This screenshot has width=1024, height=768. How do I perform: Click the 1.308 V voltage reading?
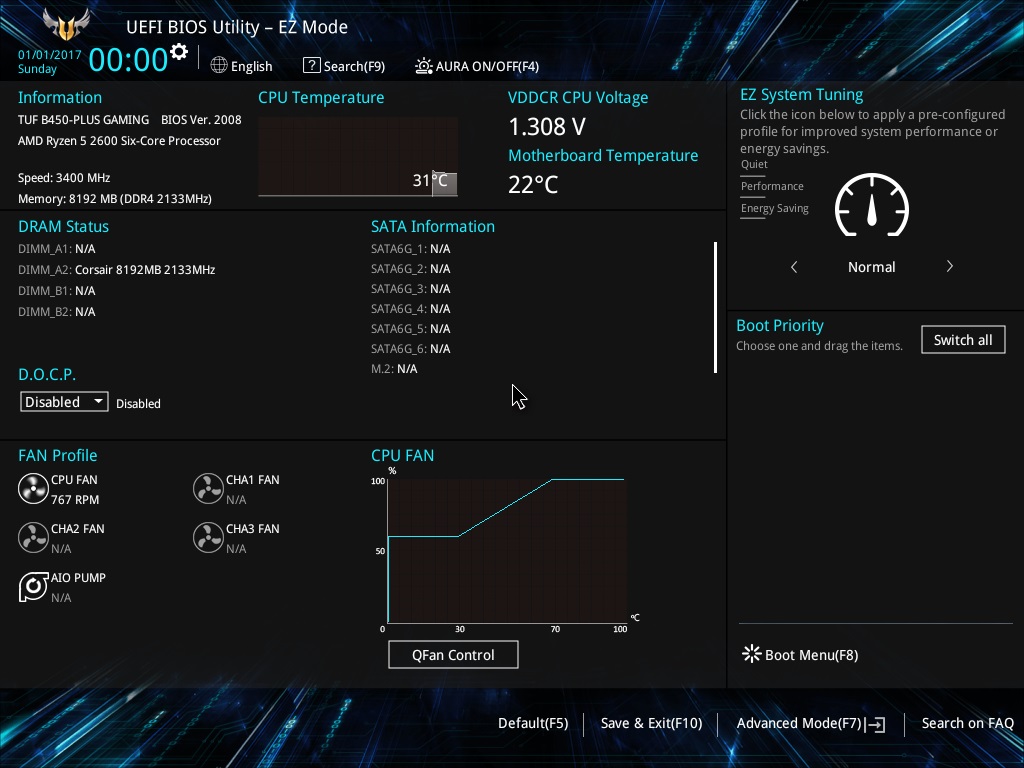tap(547, 127)
